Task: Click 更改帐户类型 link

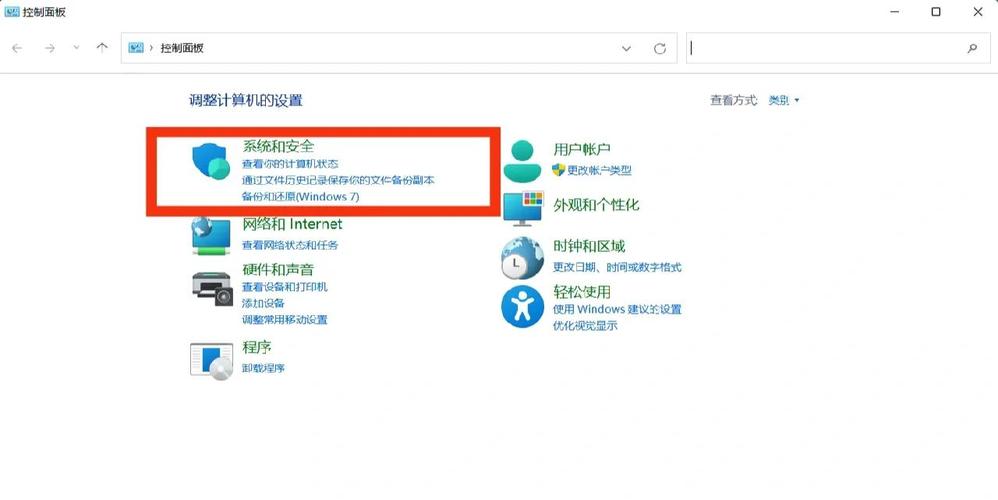Action: 599,170
